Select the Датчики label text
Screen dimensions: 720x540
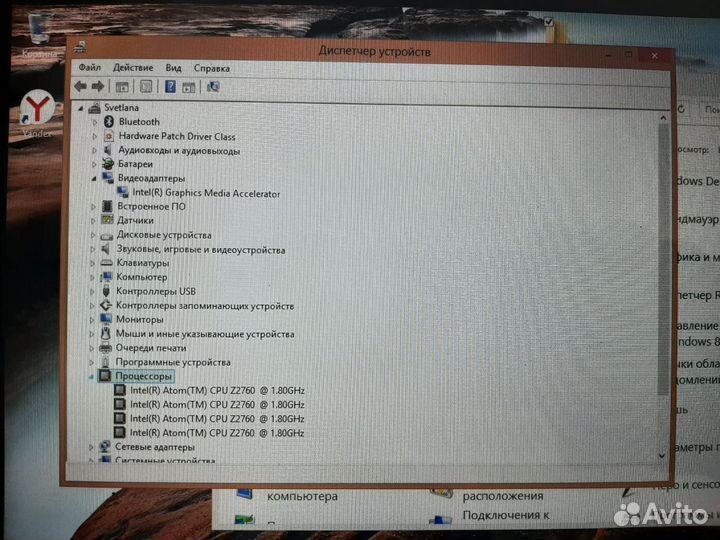click(x=135, y=220)
